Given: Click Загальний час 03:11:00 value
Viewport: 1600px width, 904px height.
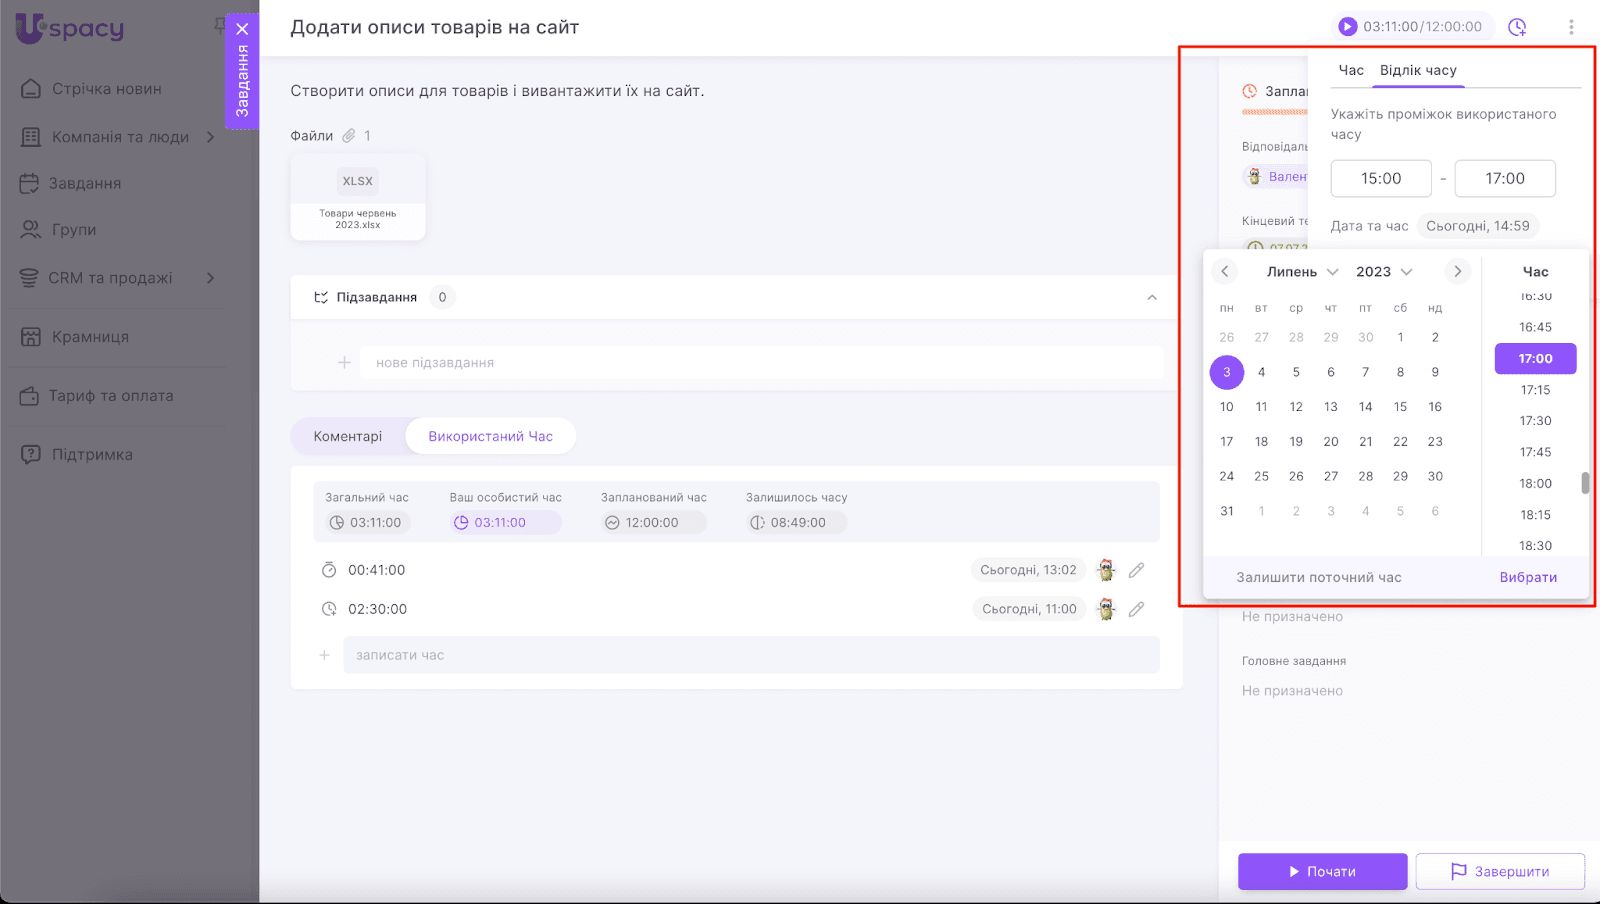Looking at the screenshot, I should (x=366, y=522).
